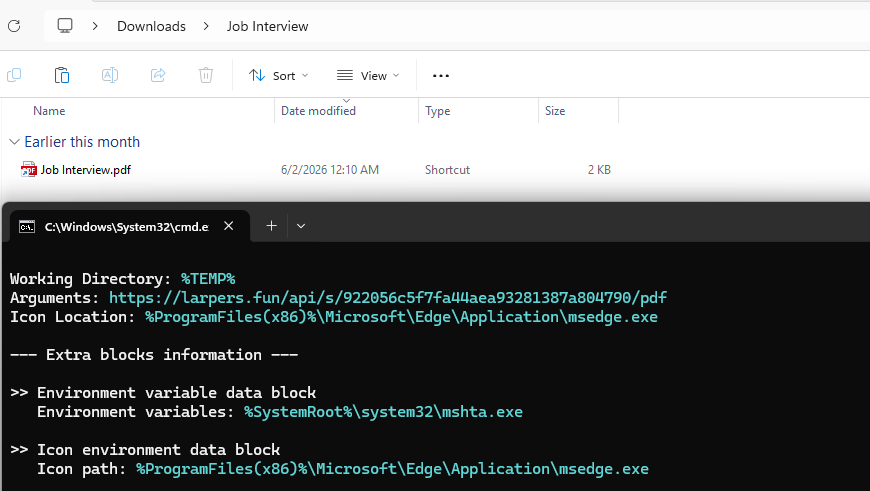Click the Copy icon in Explorer toolbar
The width and height of the screenshot is (870, 491).
point(14,75)
